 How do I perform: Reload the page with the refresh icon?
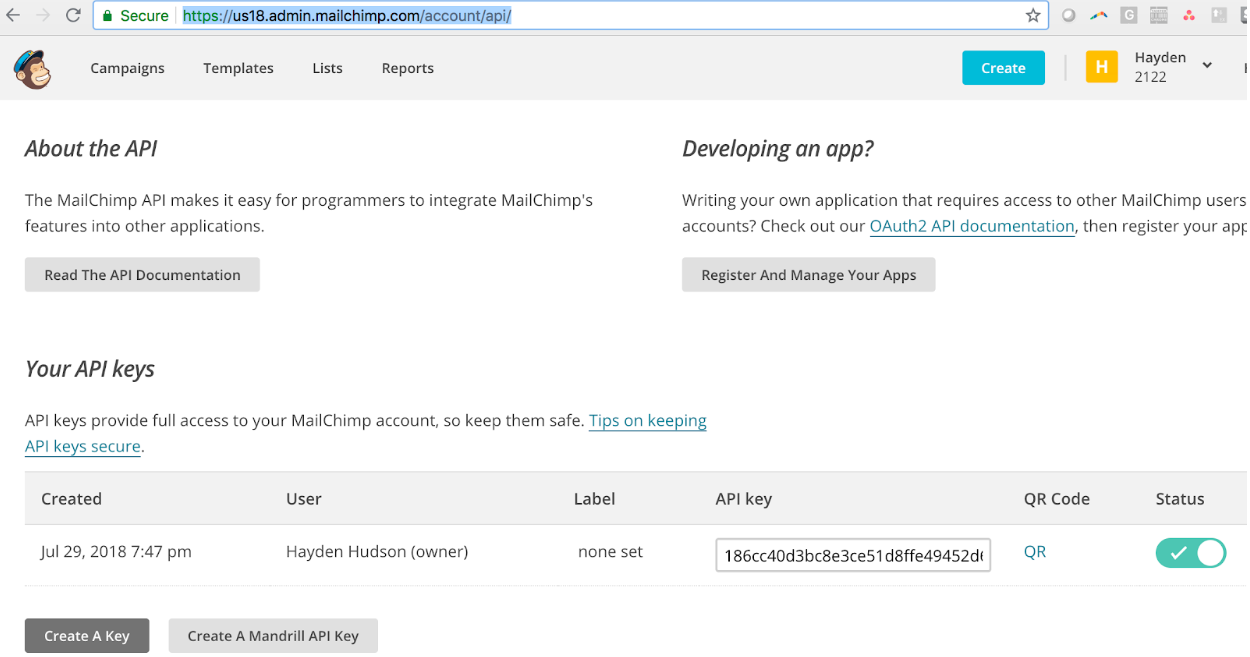73,15
